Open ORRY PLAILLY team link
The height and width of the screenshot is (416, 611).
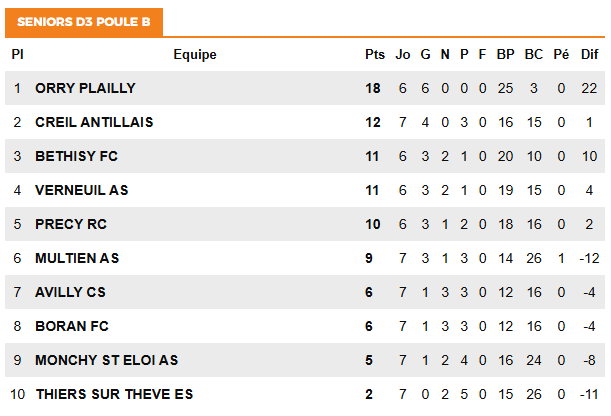click(x=85, y=88)
